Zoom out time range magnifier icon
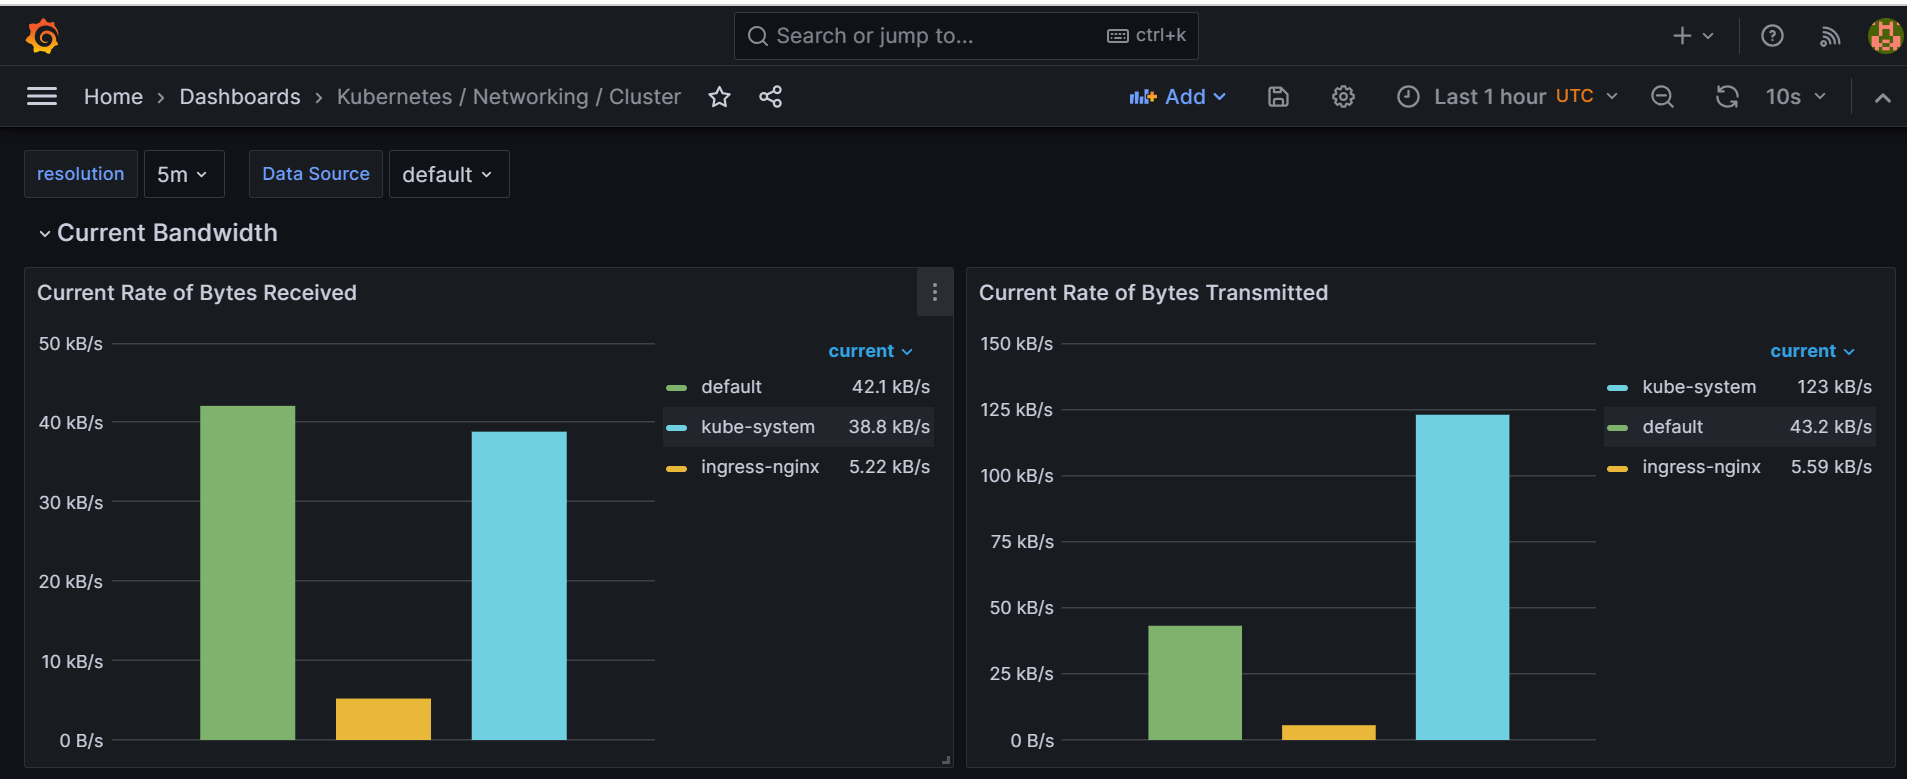The height and width of the screenshot is (779, 1907). (x=1662, y=97)
